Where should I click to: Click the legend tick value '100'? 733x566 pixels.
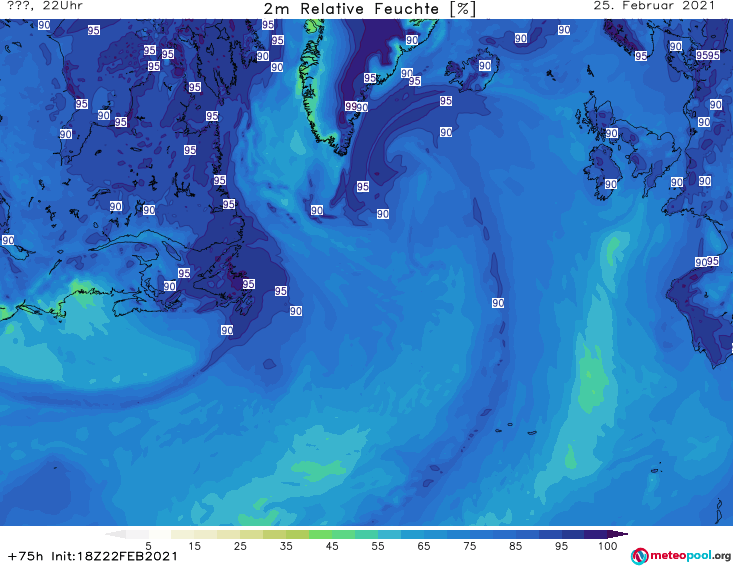[607, 546]
